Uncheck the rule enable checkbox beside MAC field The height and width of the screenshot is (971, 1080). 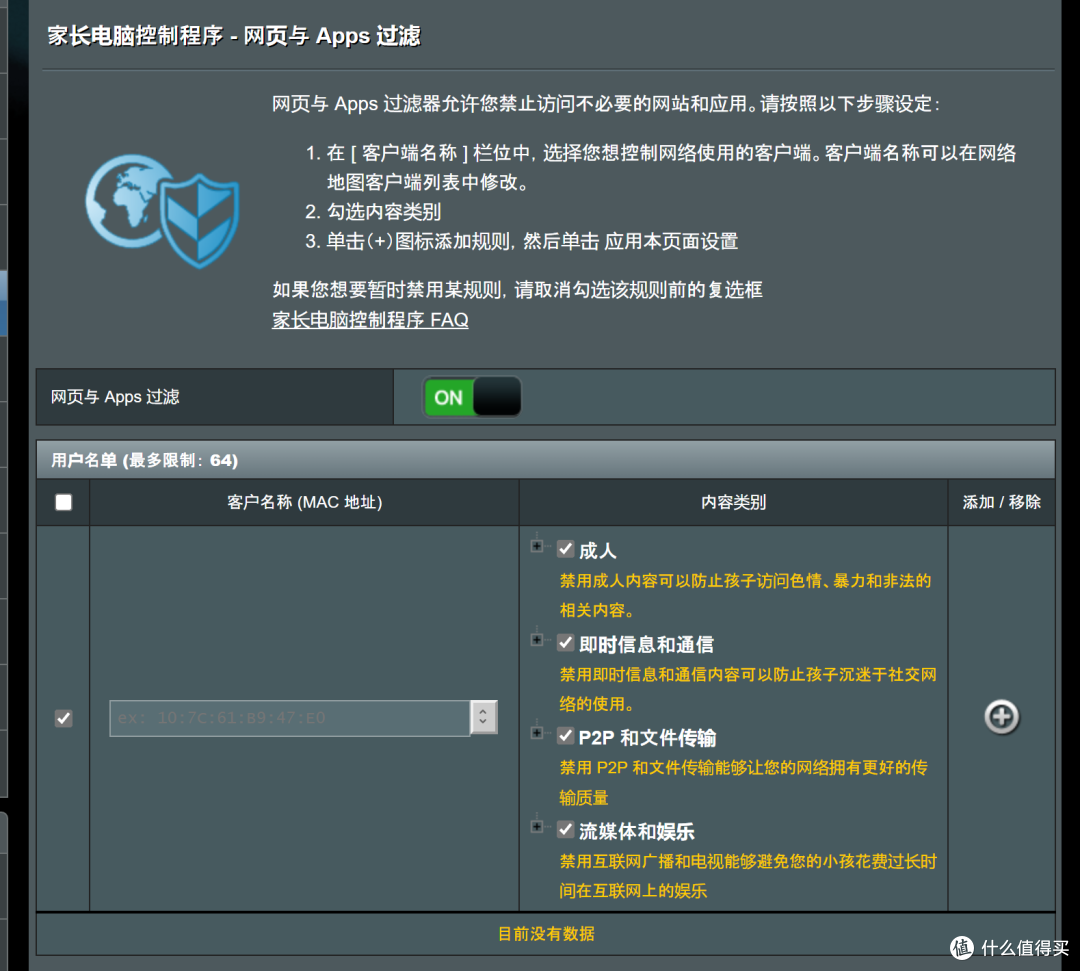click(63, 718)
